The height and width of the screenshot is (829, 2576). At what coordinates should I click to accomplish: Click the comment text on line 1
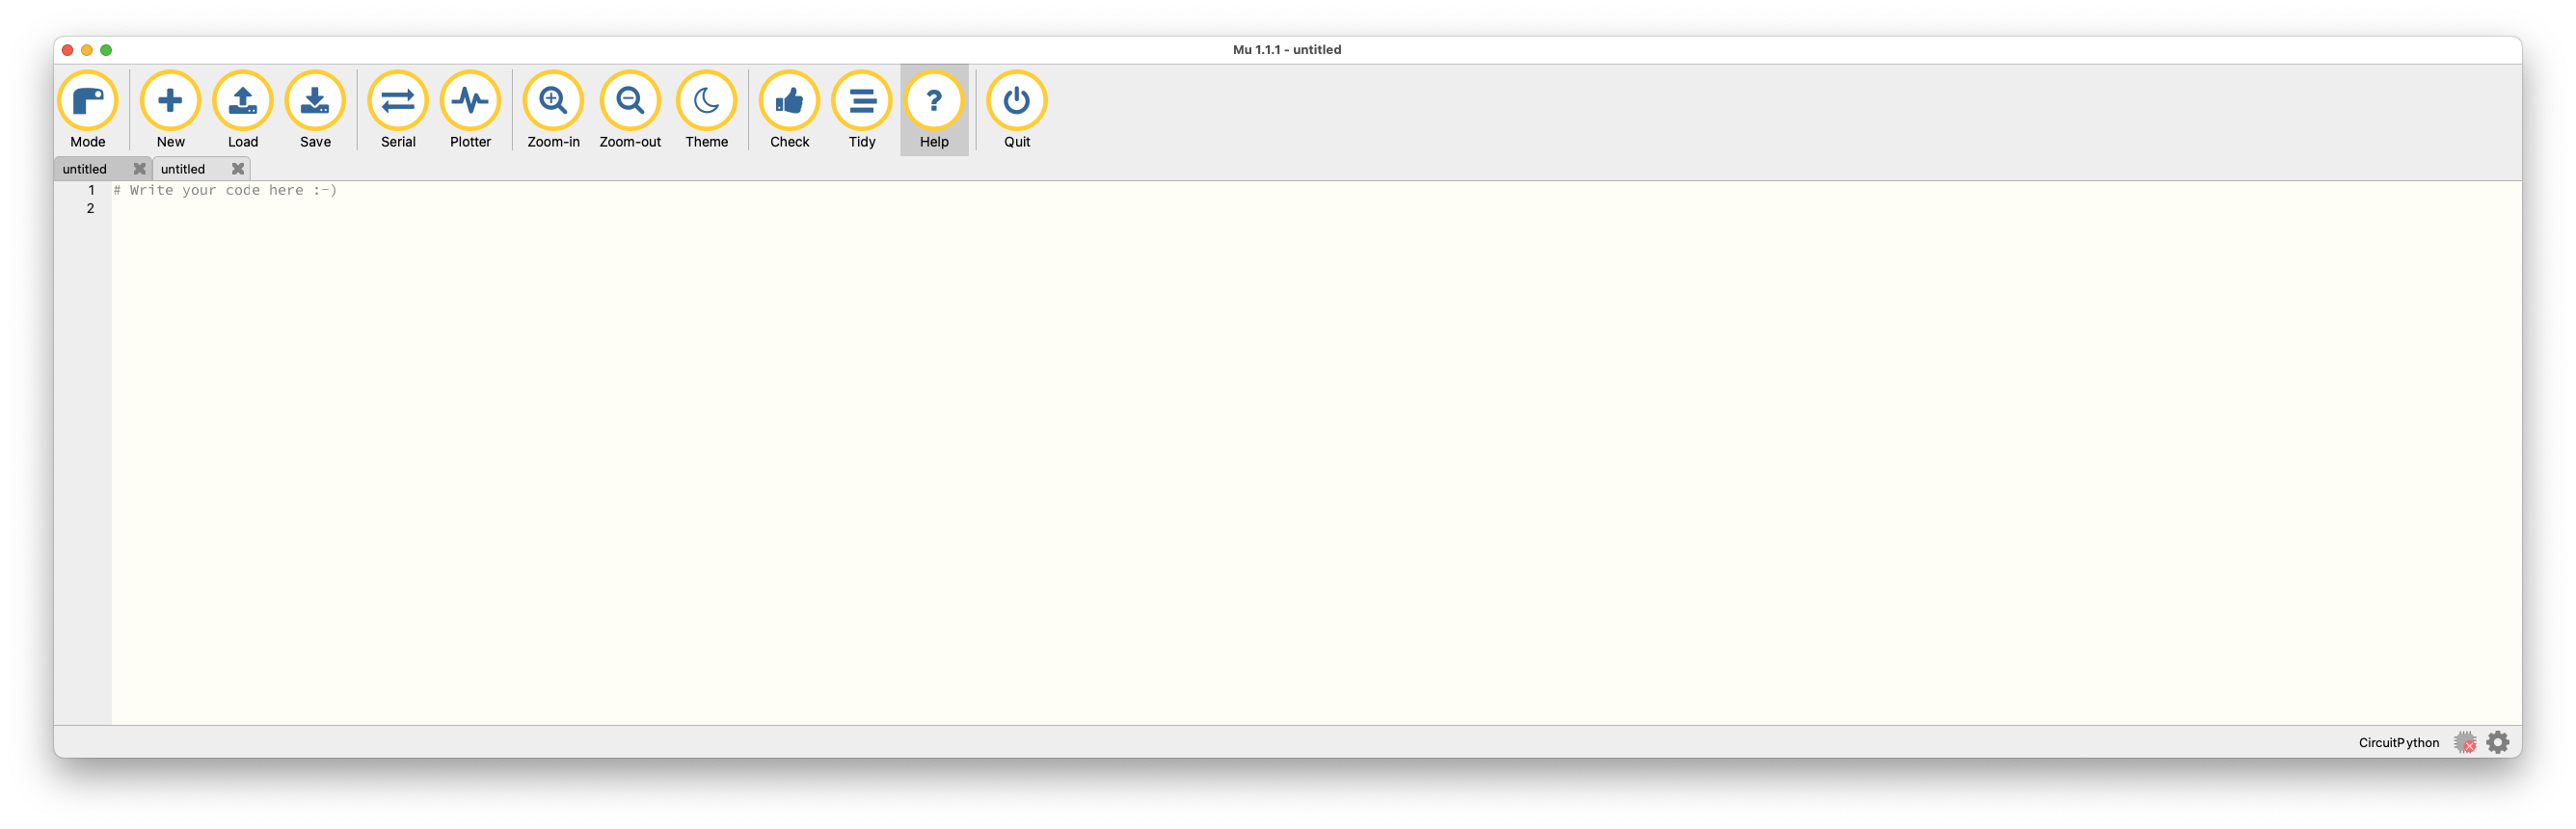click(226, 190)
